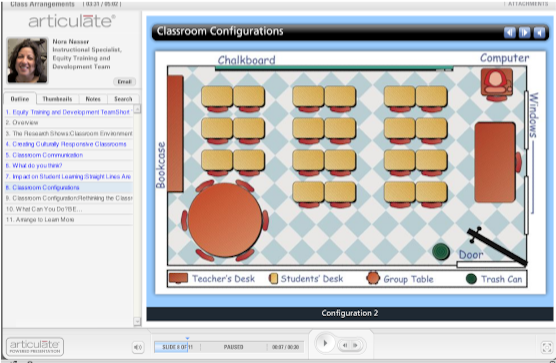Select outline item 9 Rethinking the Classroom
This screenshot has height=363, width=556.
68,198
